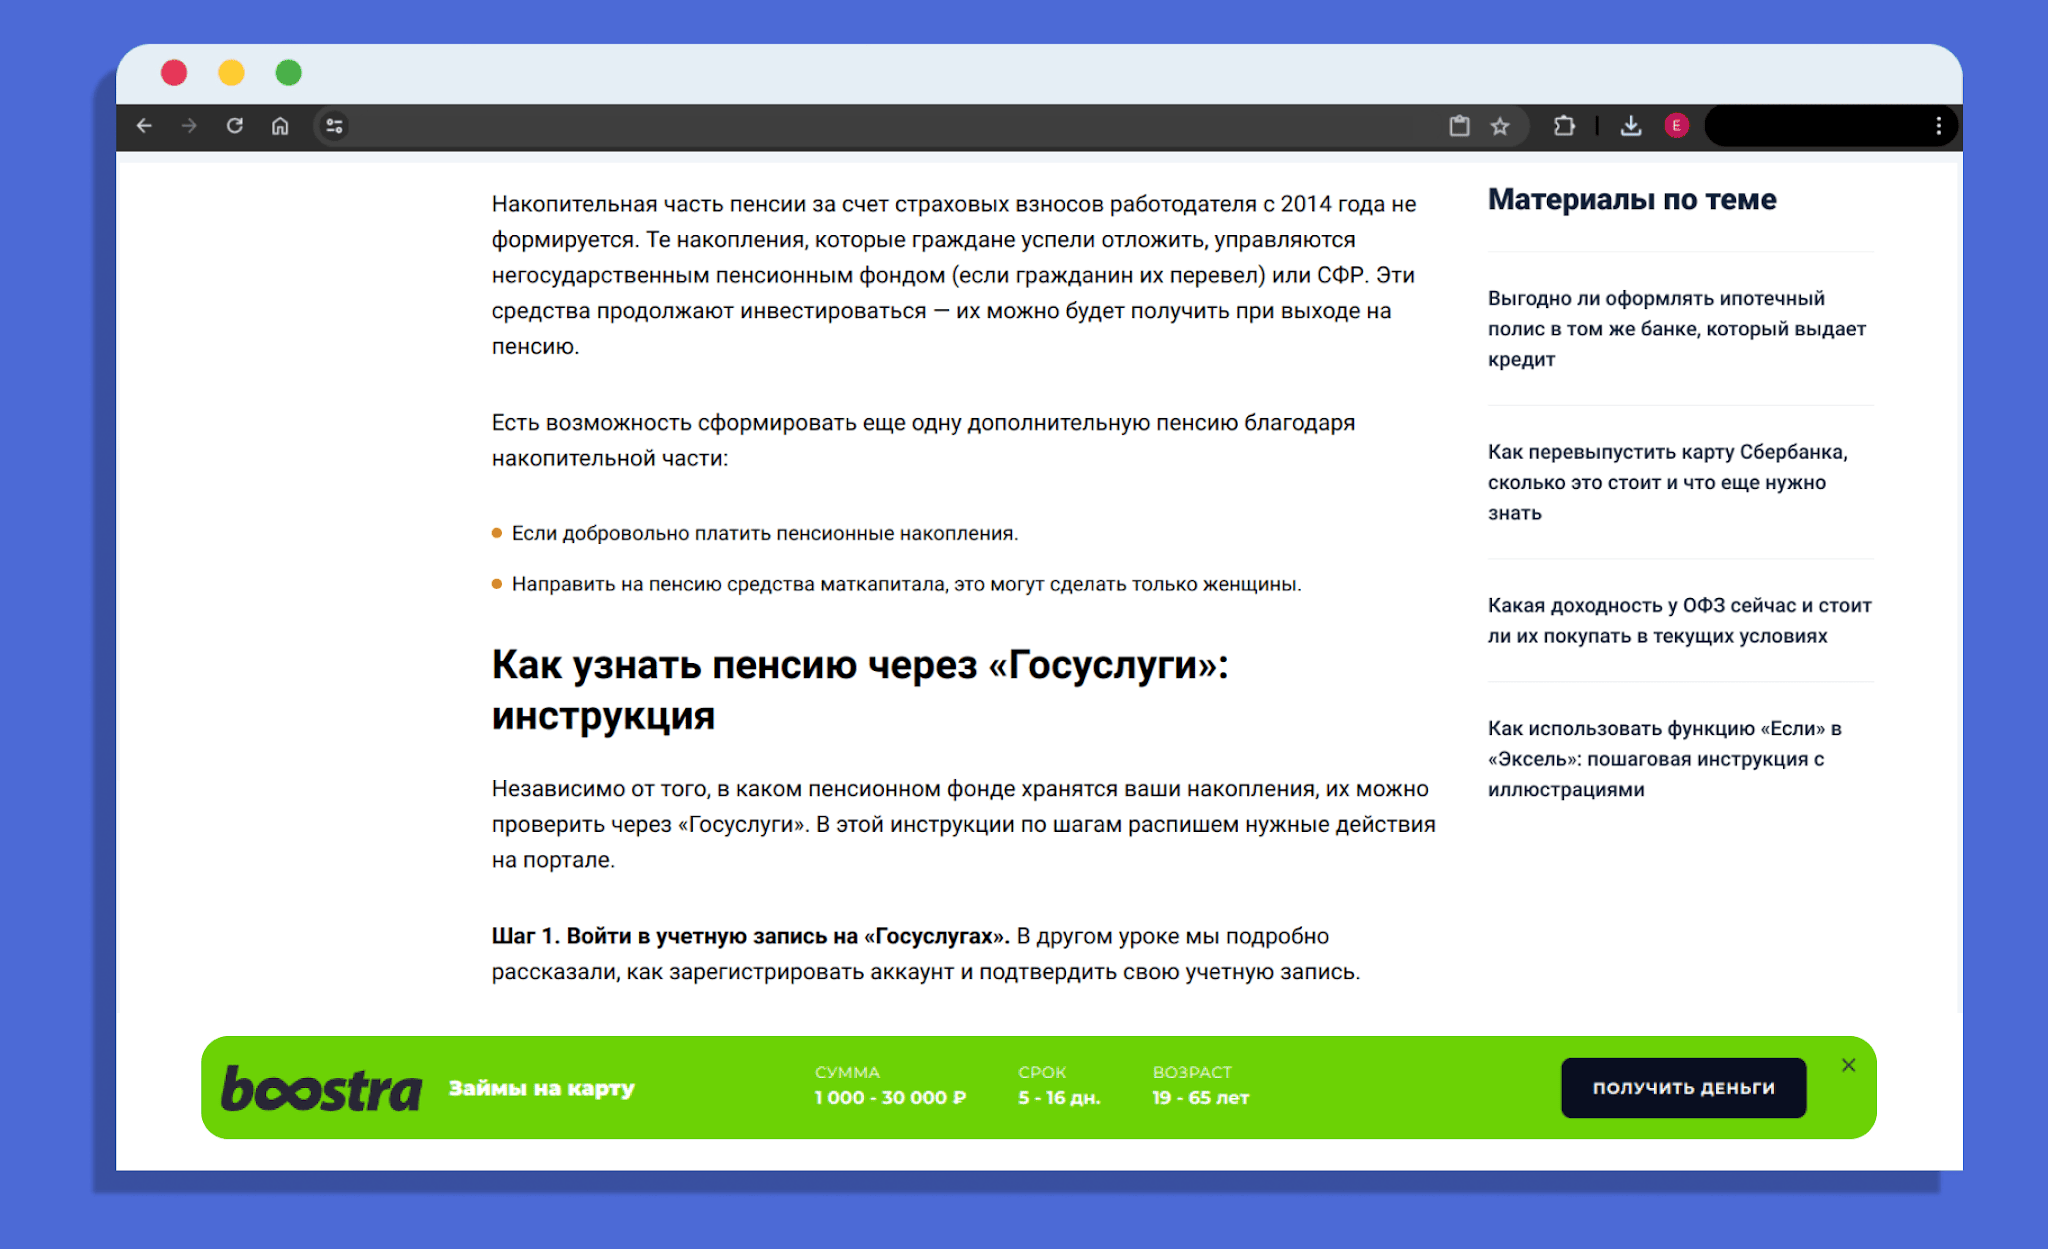Viewport: 2048px width, 1249px height.
Task: Go back with the browser back arrow
Action: pyautogui.click(x=144, y=126)
